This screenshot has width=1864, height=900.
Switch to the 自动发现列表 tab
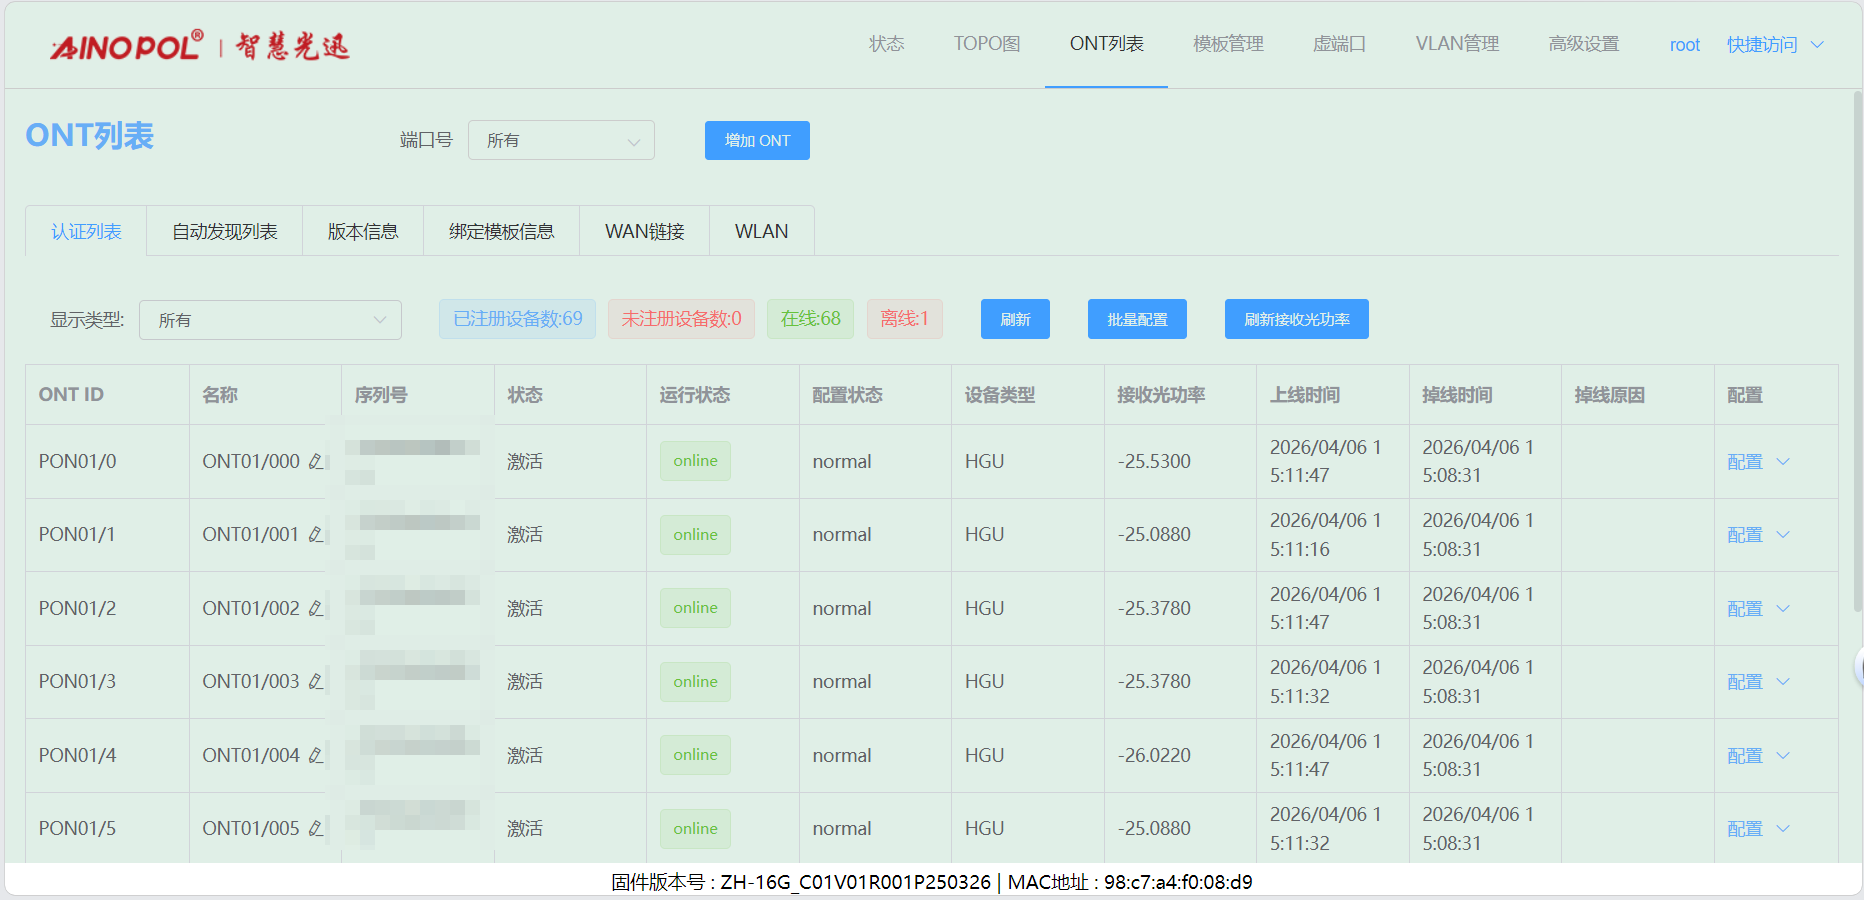coord(224,232)
